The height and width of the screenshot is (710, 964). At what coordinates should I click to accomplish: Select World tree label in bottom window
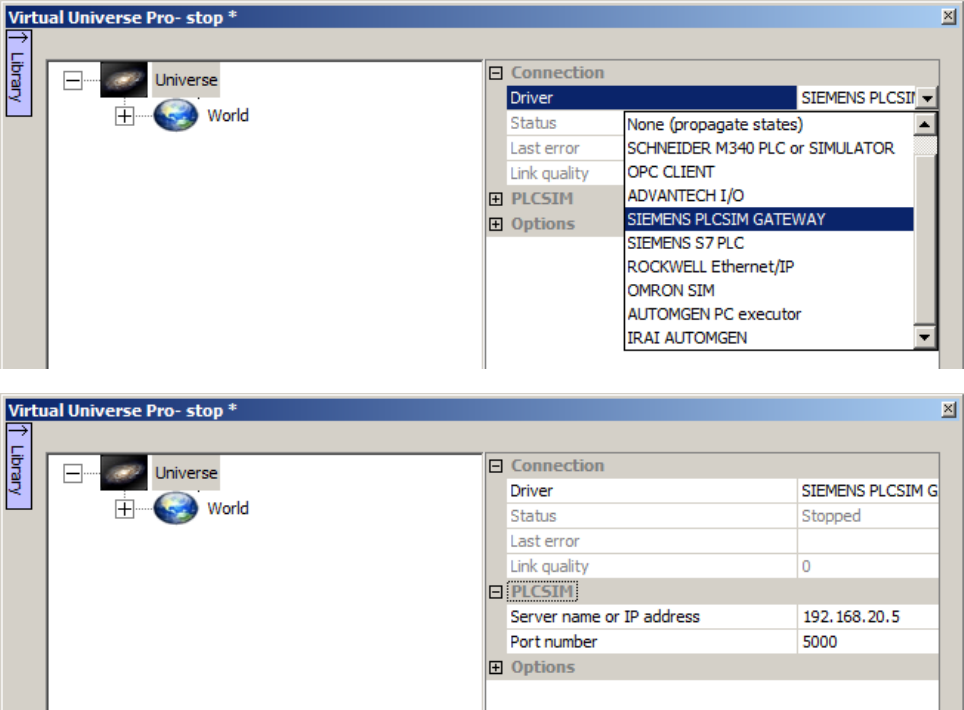228,509
